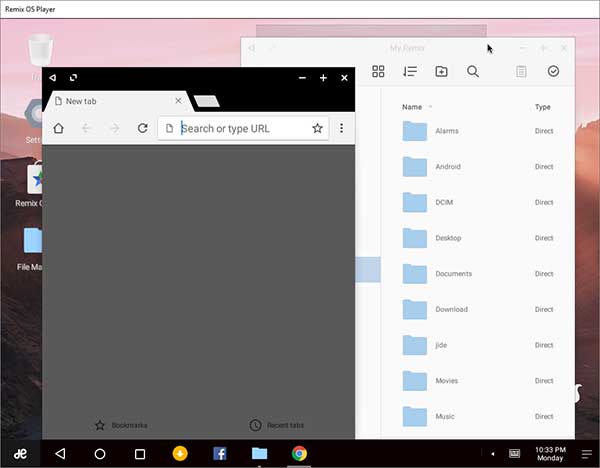Sort by Name column header
This screenshot has width=600, height=468.
(412, 107)
